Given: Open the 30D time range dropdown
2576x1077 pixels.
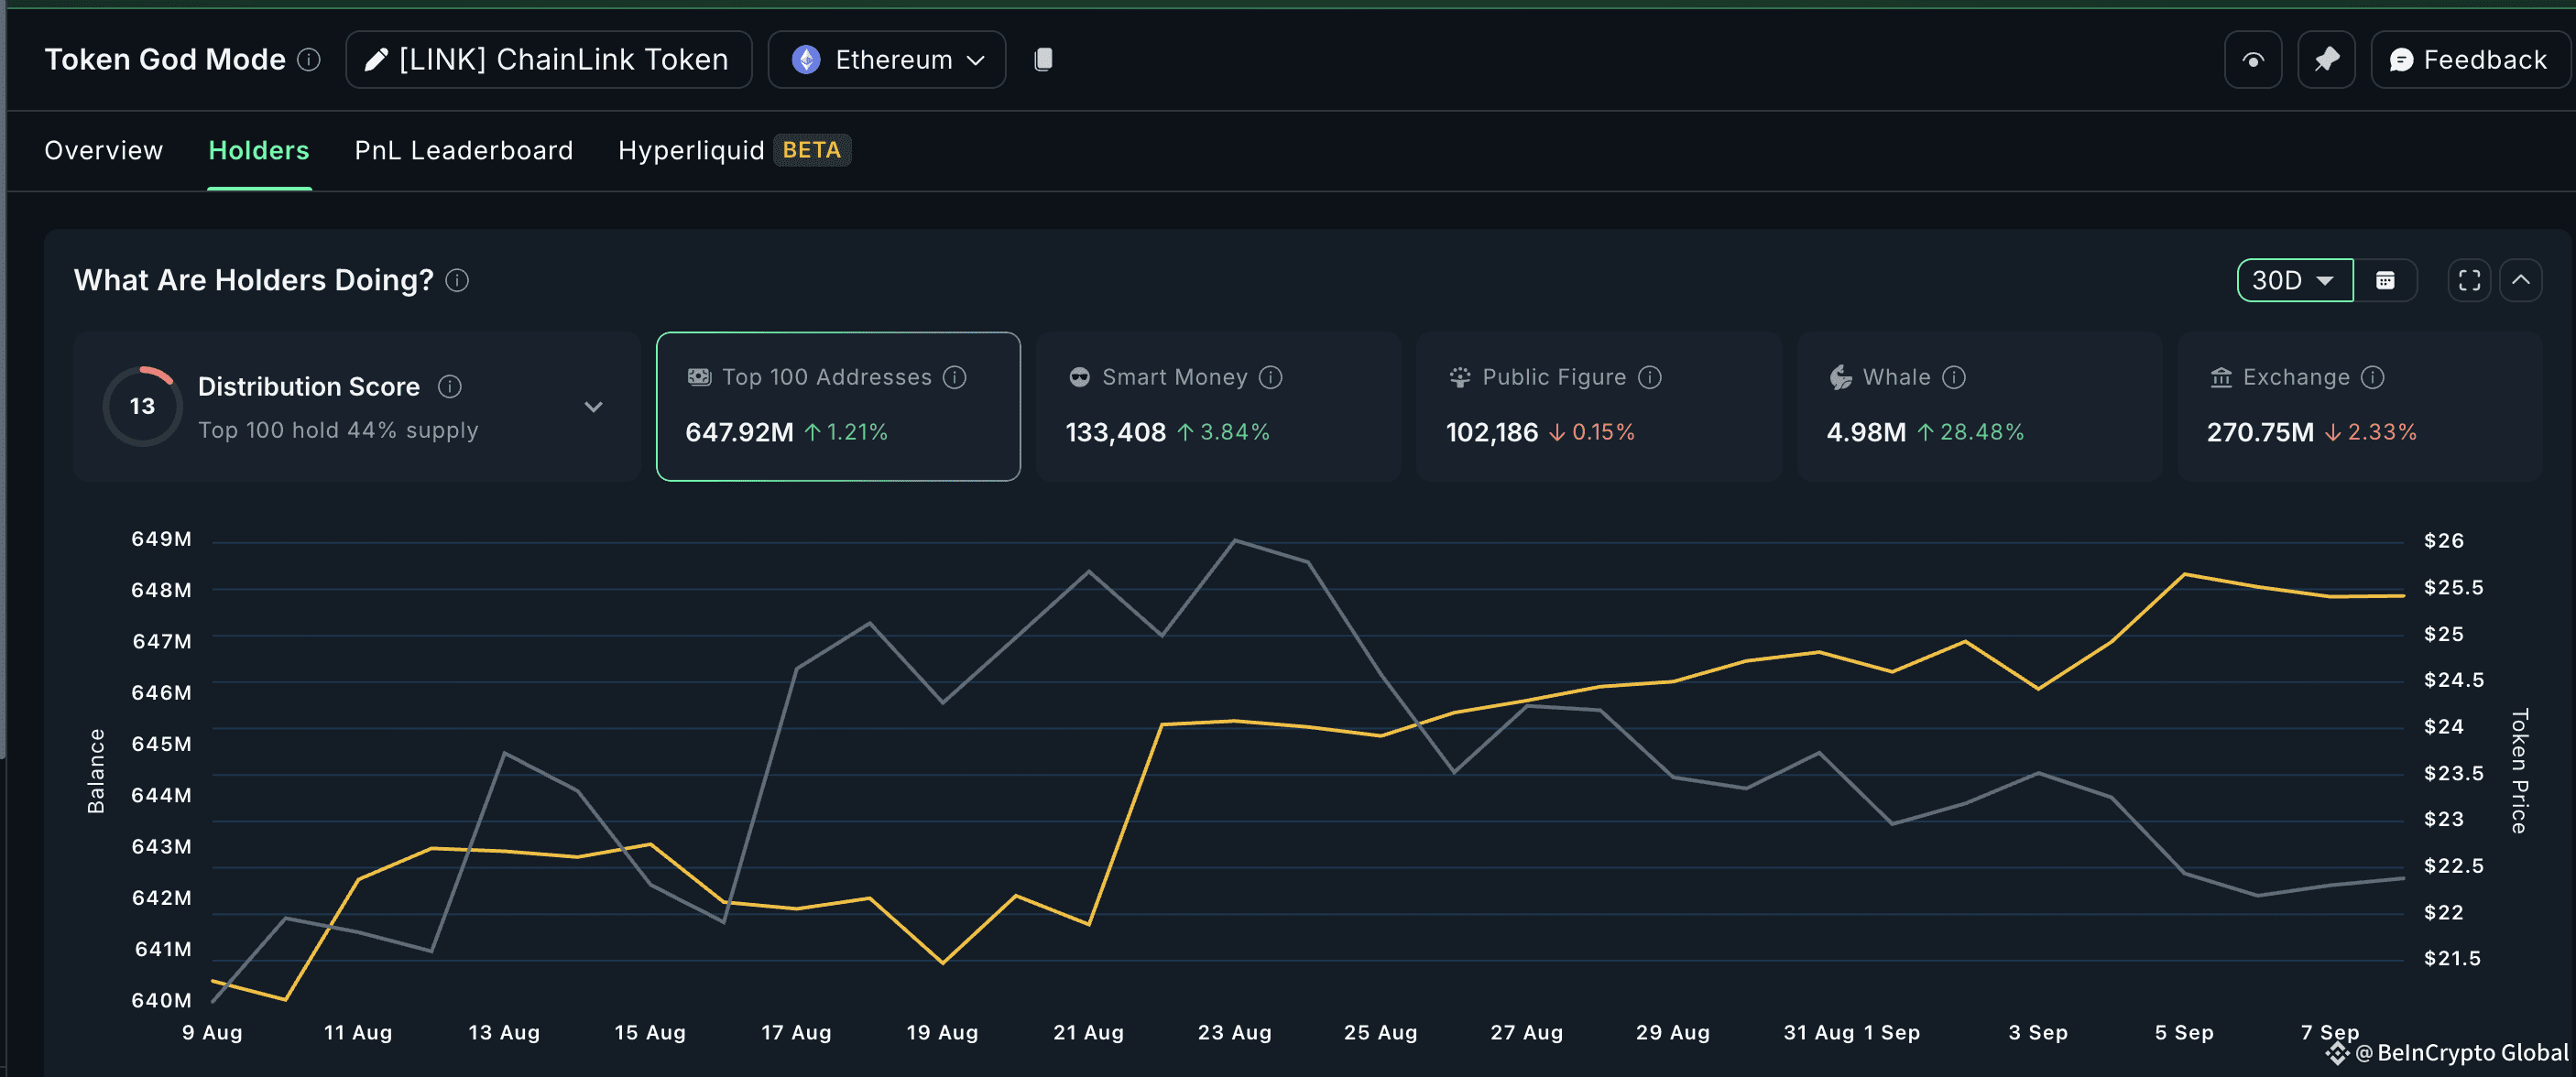Looking at the screenshot, I should pos(2294,280).
